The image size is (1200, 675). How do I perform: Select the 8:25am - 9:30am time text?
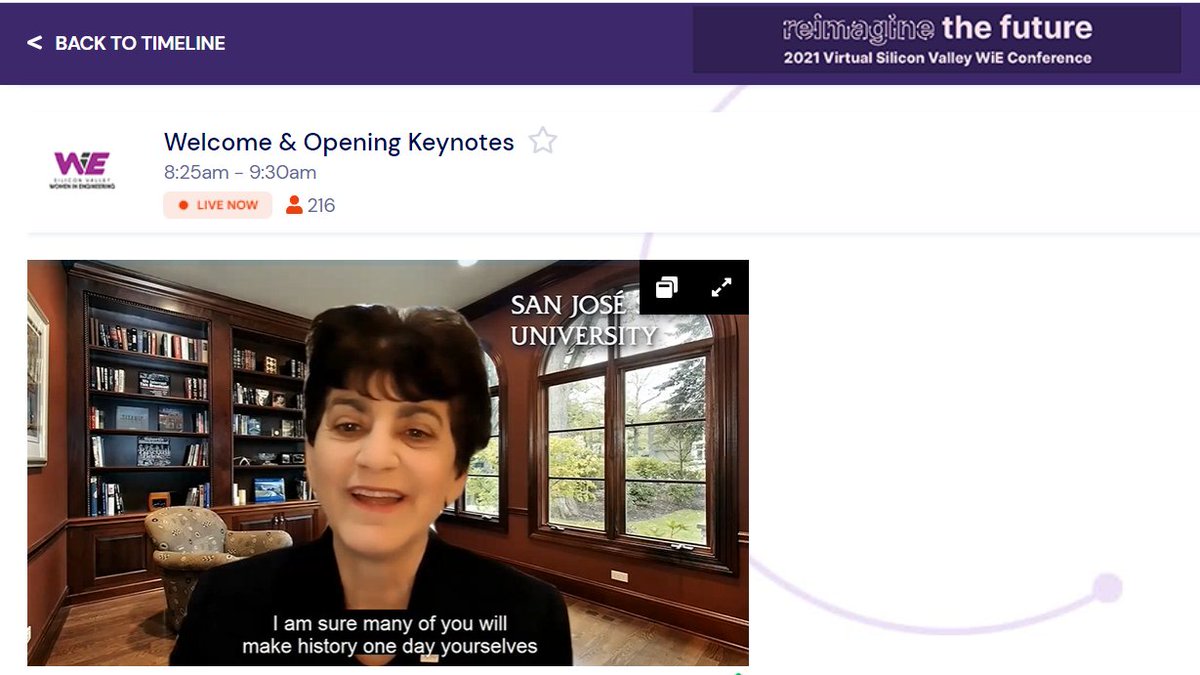[x=240, y=172]
